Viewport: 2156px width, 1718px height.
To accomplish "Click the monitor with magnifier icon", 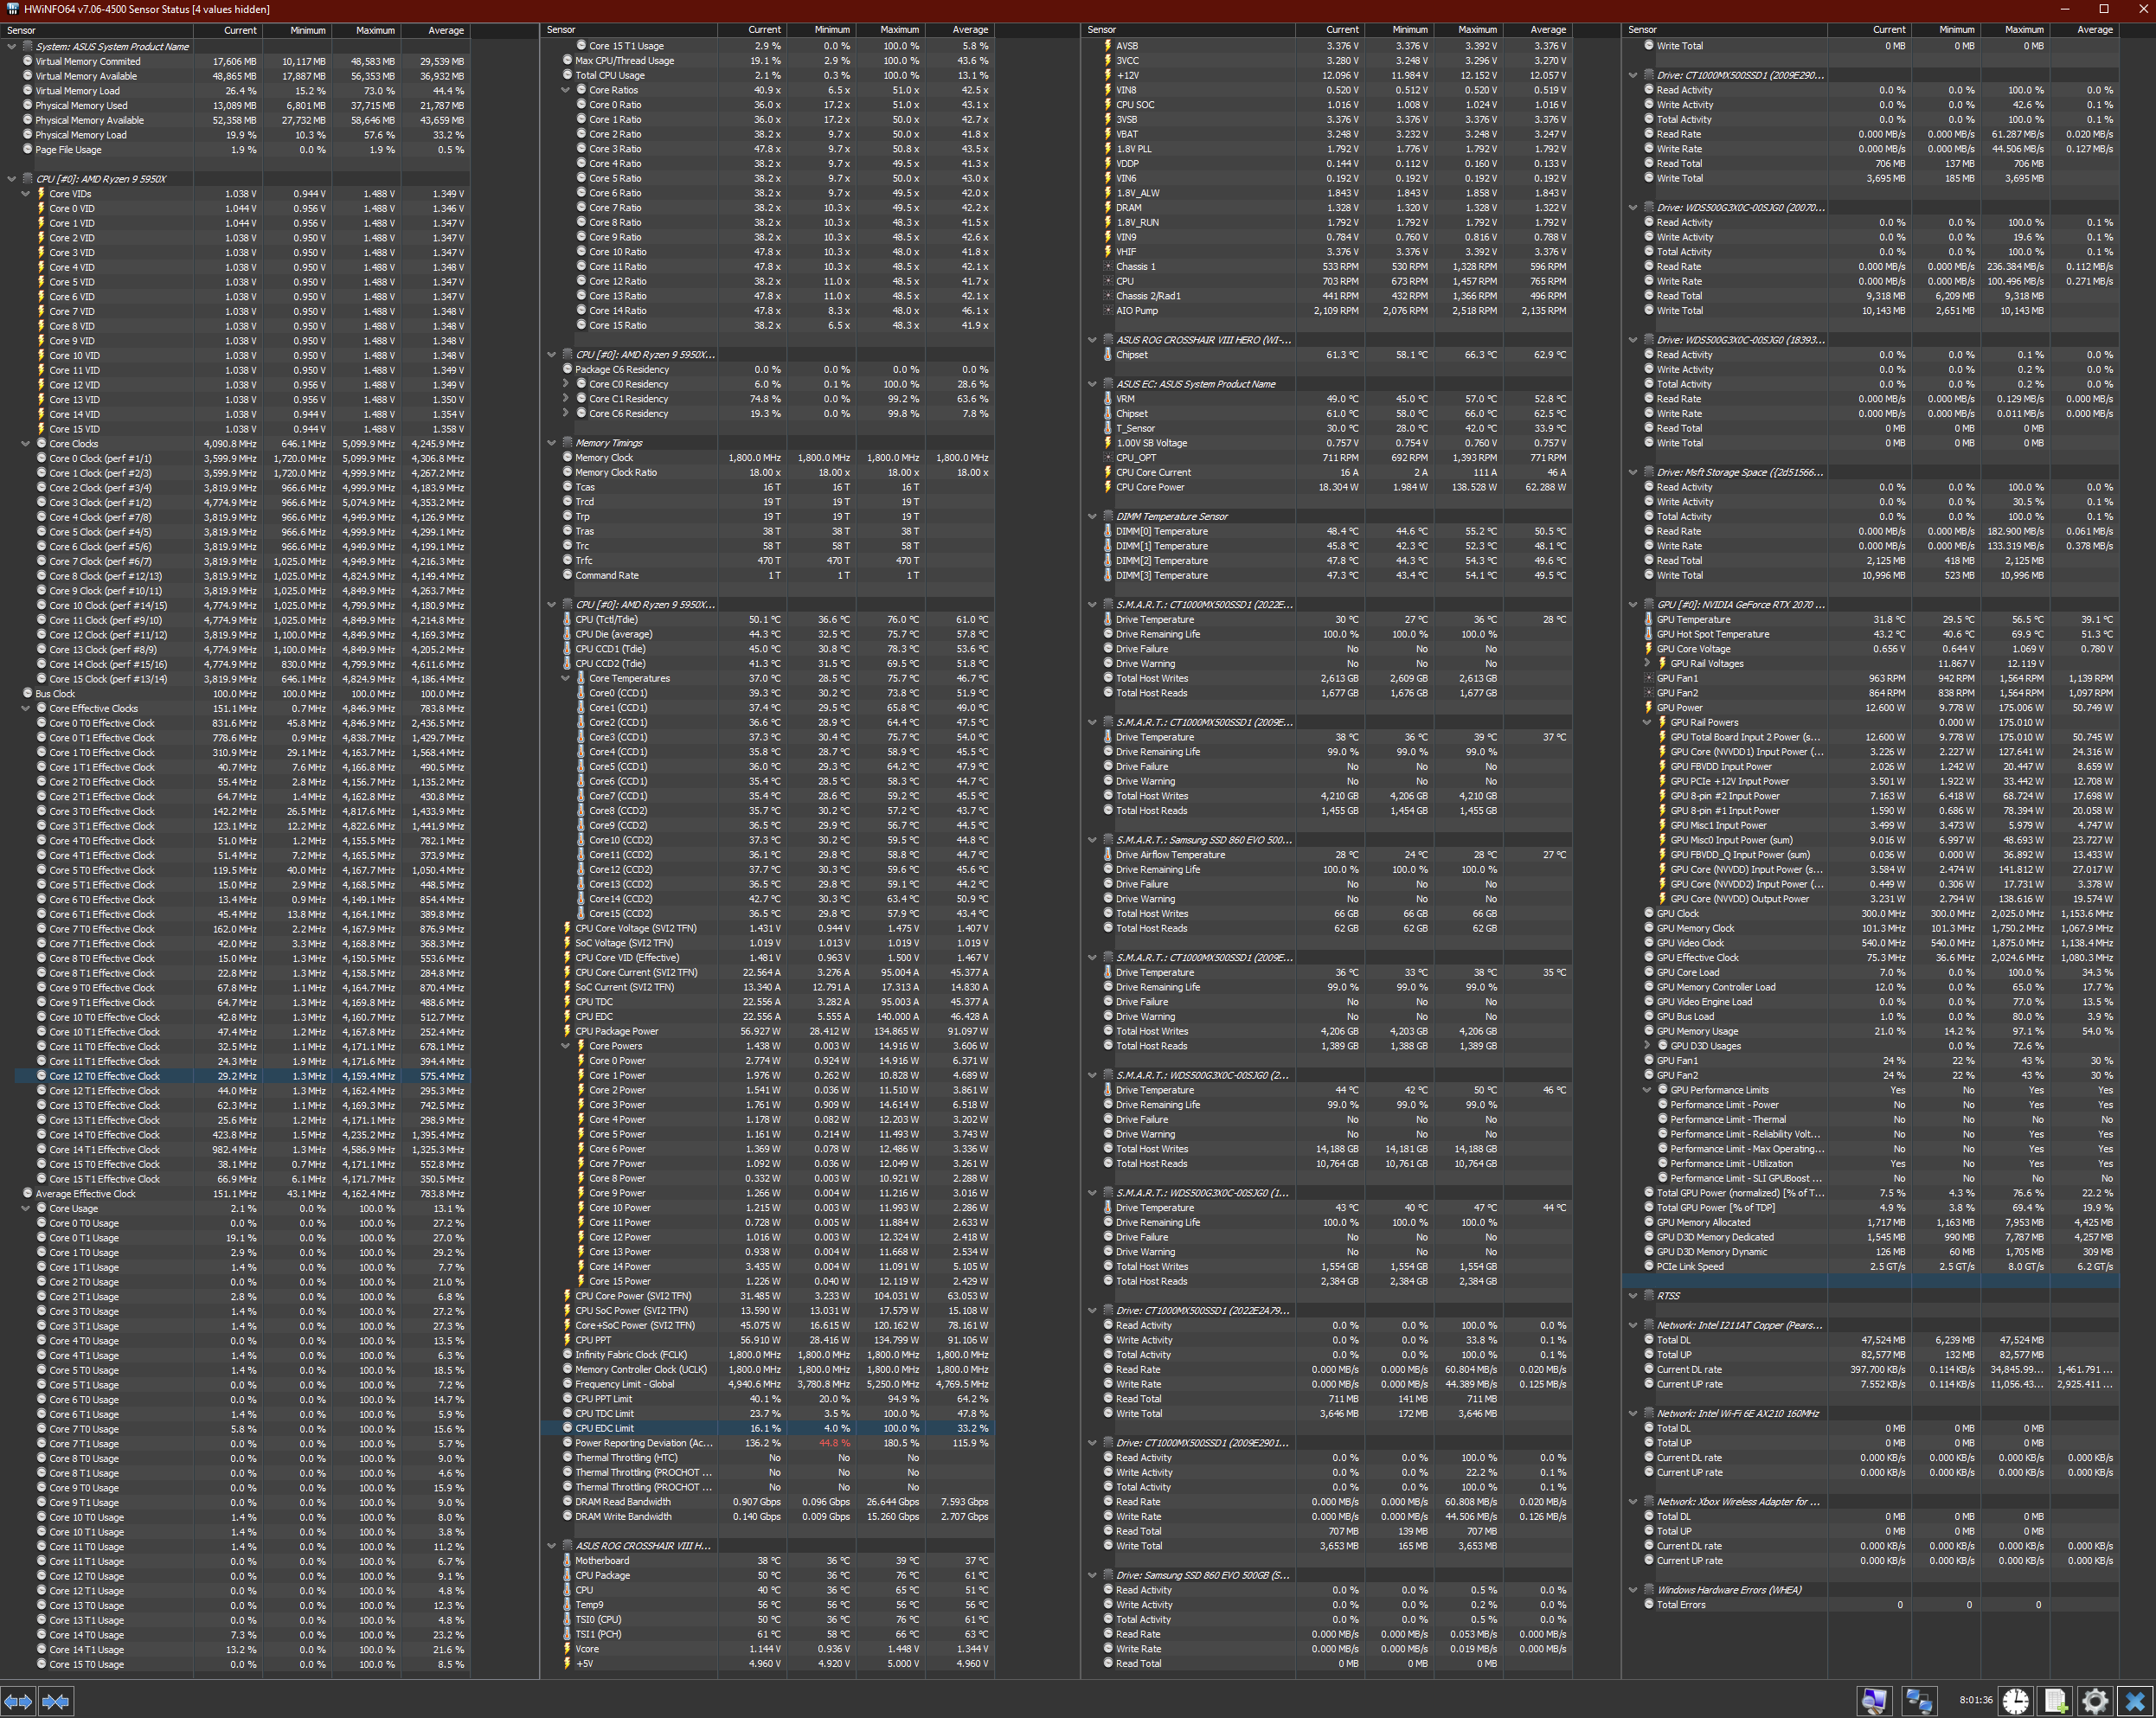I will 1873,1700.
